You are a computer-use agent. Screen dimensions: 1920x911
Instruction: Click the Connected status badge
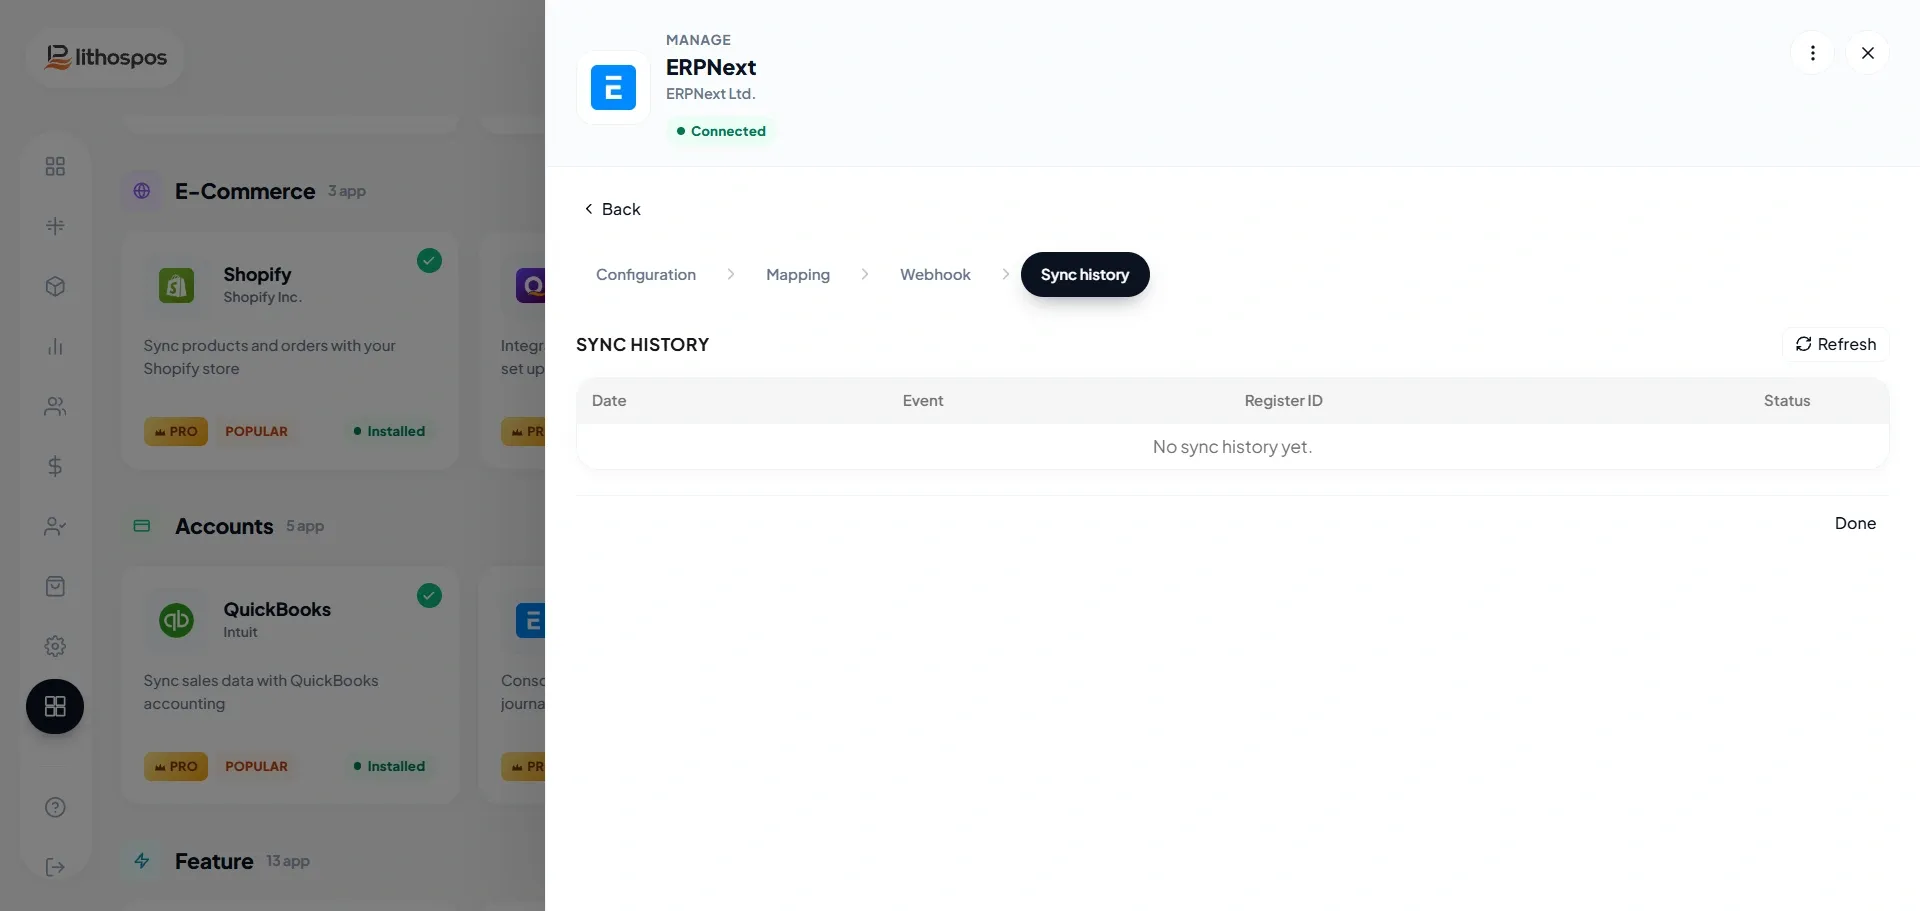(x=721, y=131)
